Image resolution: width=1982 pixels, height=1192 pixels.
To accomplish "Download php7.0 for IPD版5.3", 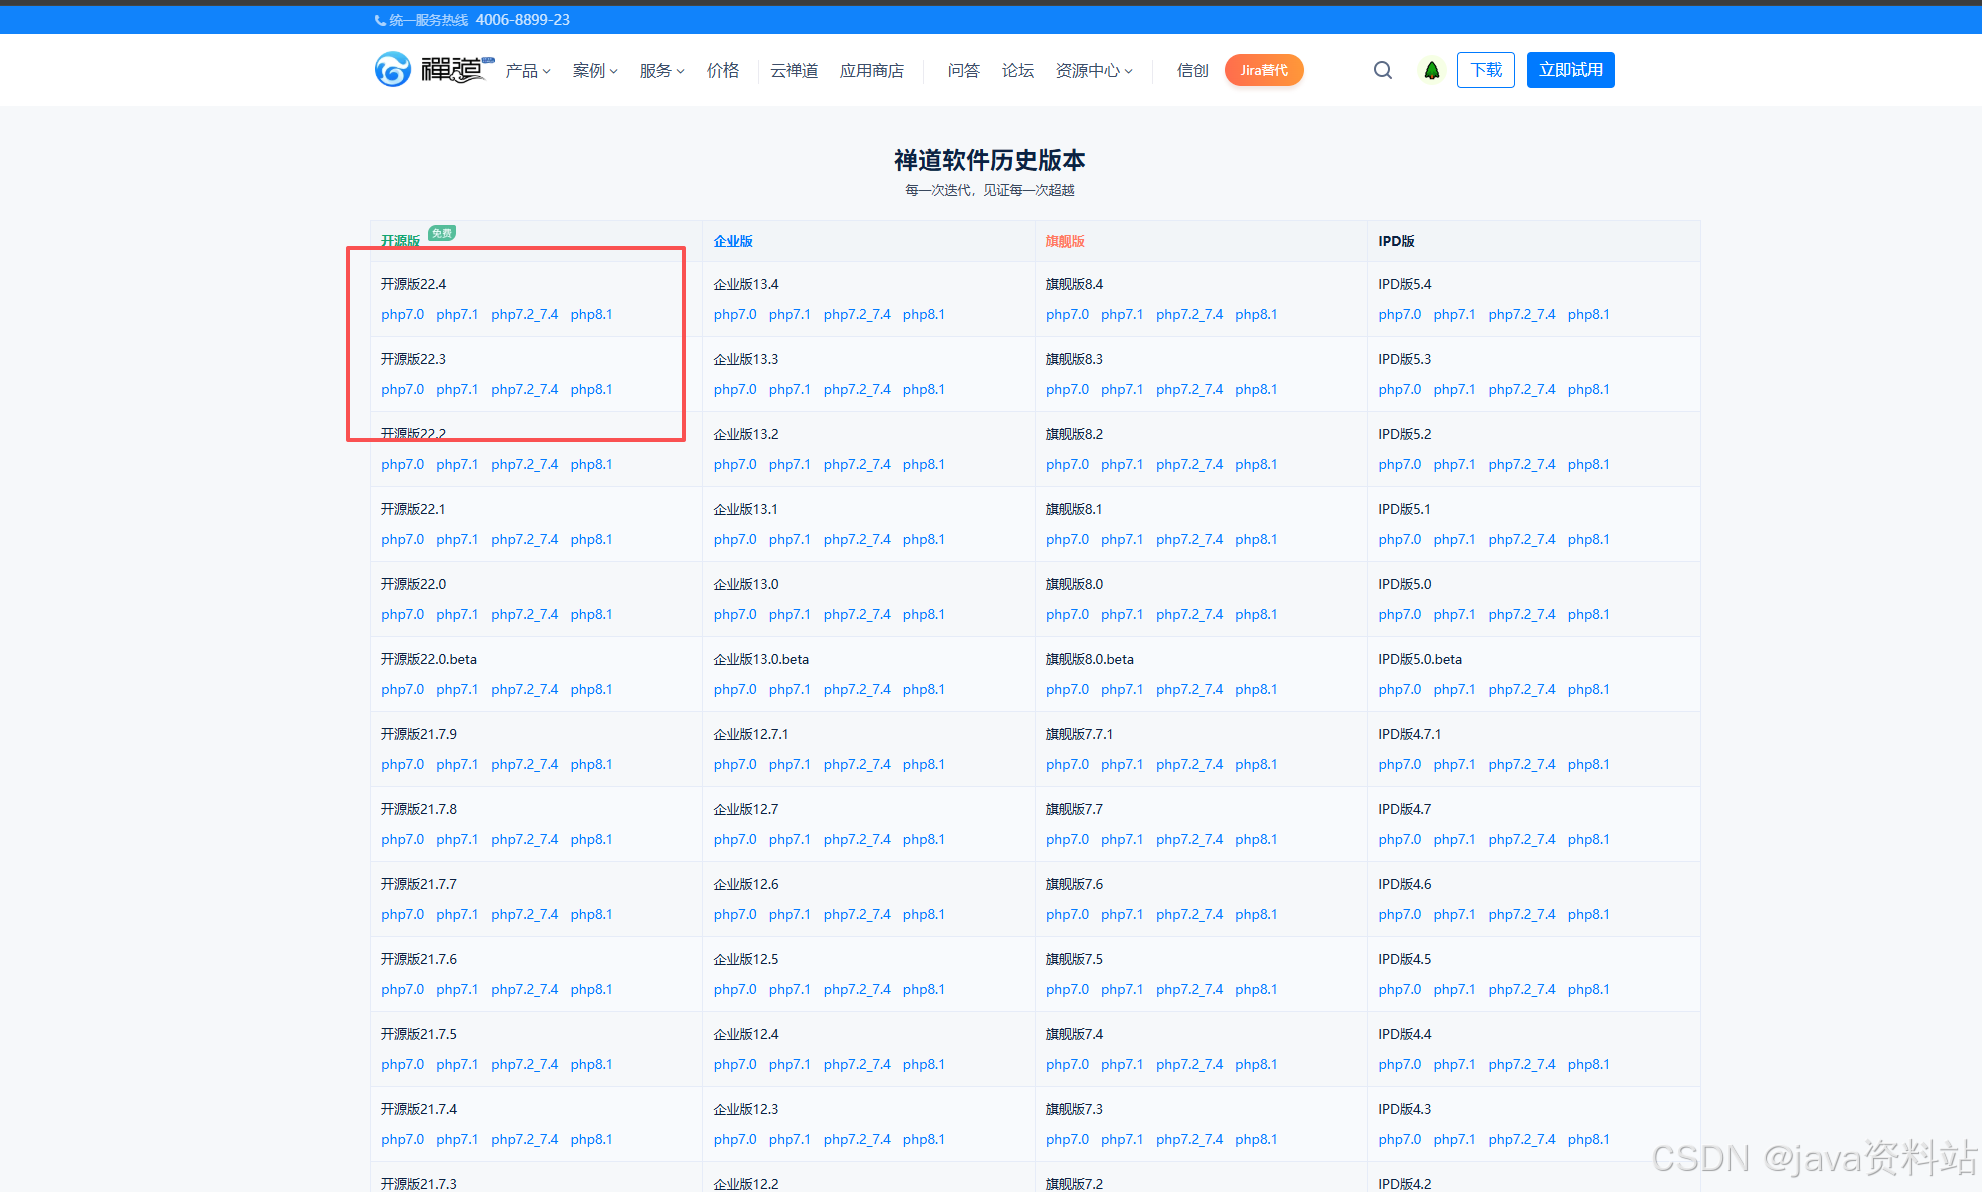I will coord(1400,389).
